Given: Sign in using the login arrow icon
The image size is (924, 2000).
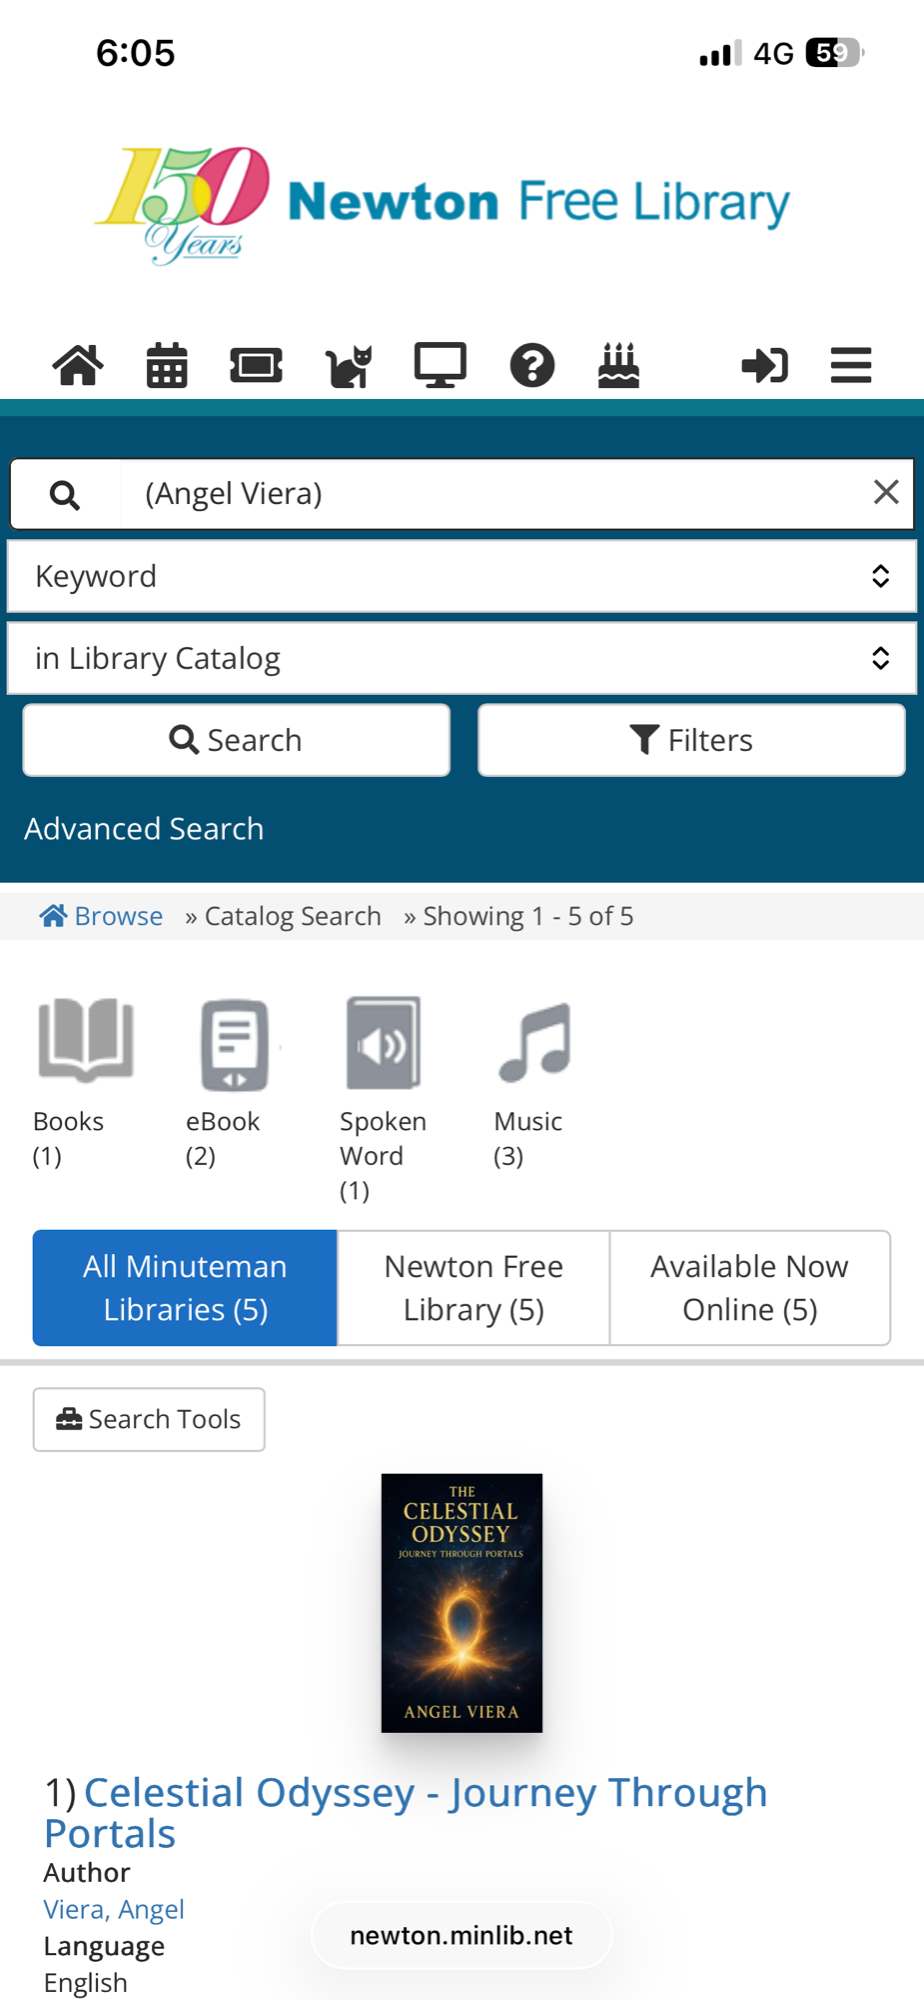Looking at the screenshot, I should [x=765, y=365].
